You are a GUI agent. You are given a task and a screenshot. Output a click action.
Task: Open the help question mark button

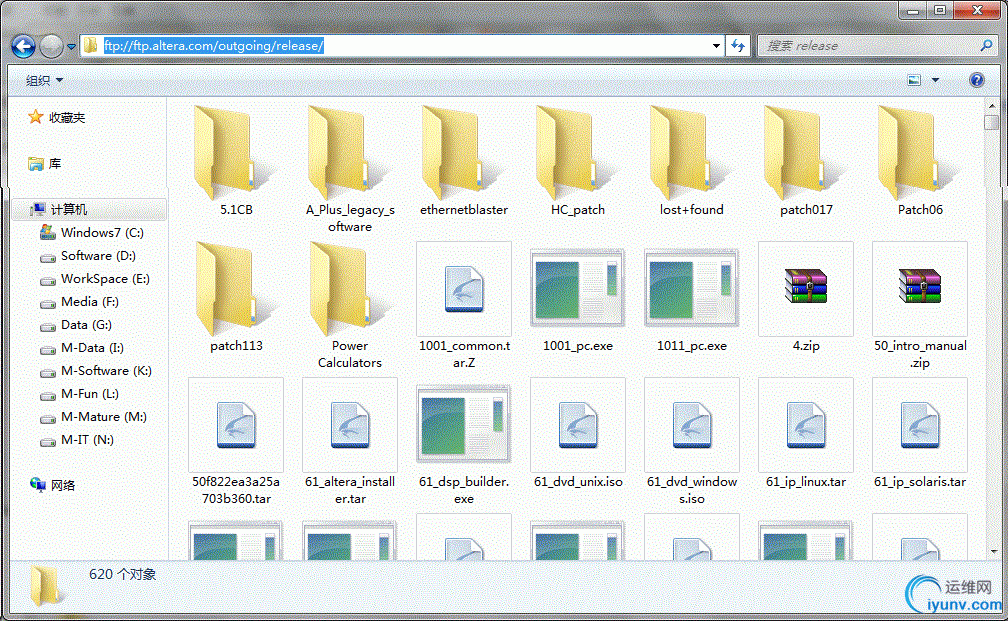[x=976, y=80]
